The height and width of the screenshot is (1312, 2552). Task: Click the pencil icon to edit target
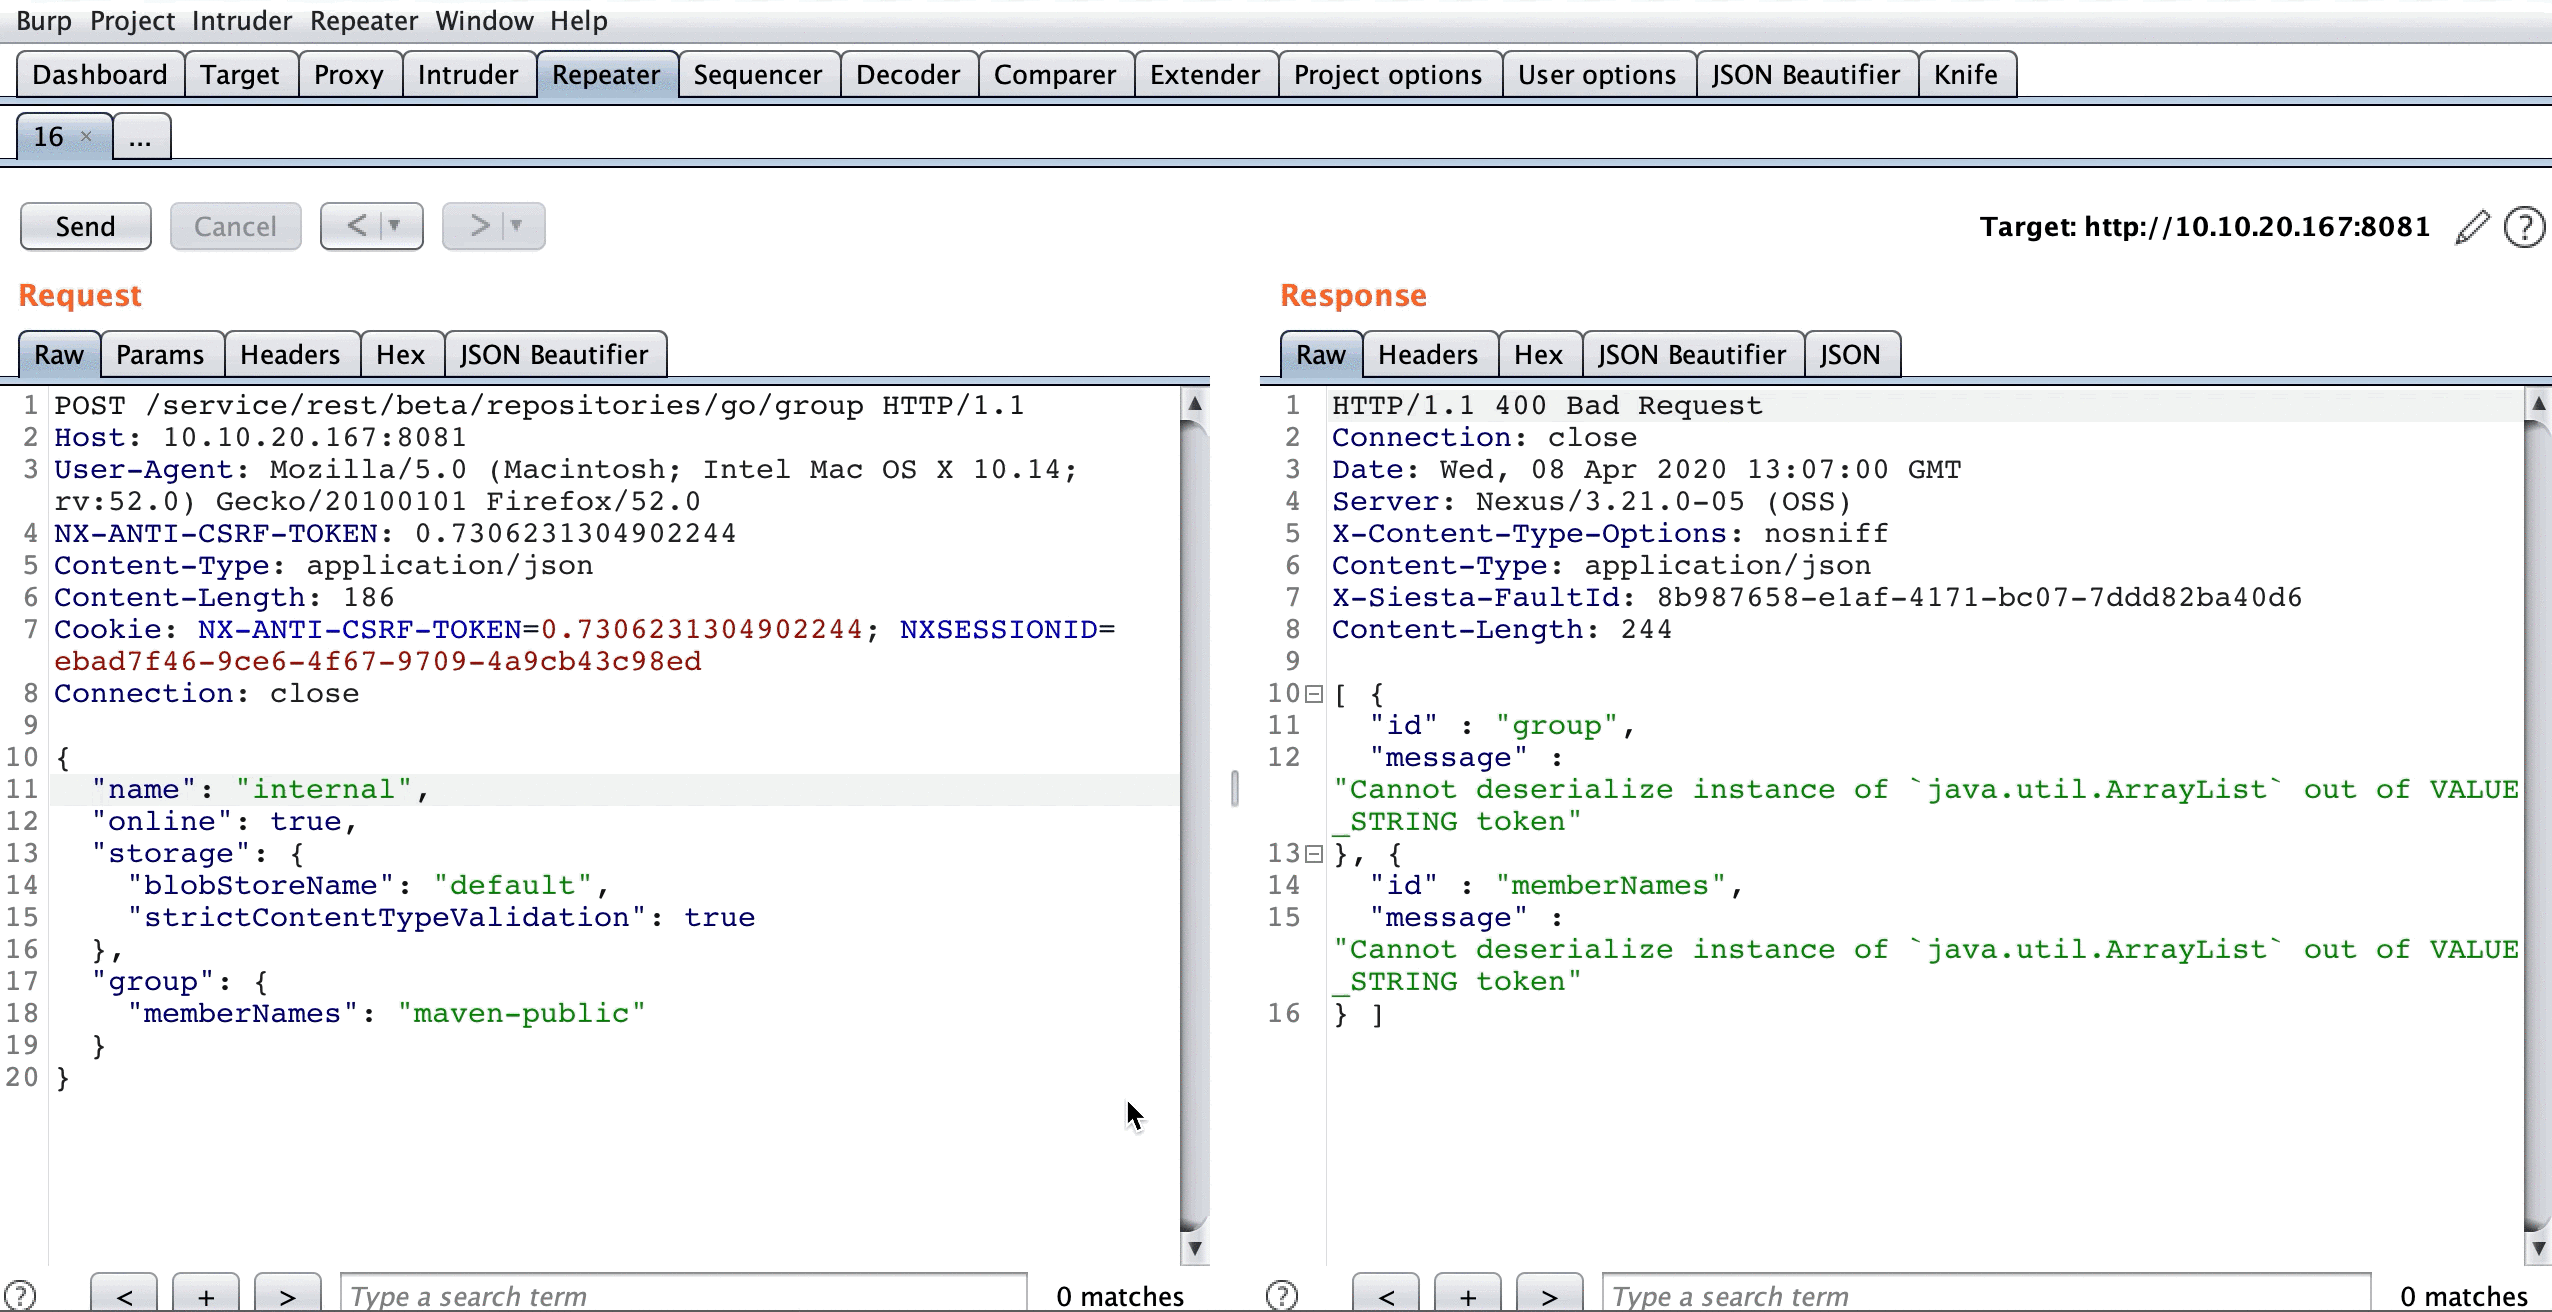pyautogui.click(x=2472, y=227)
